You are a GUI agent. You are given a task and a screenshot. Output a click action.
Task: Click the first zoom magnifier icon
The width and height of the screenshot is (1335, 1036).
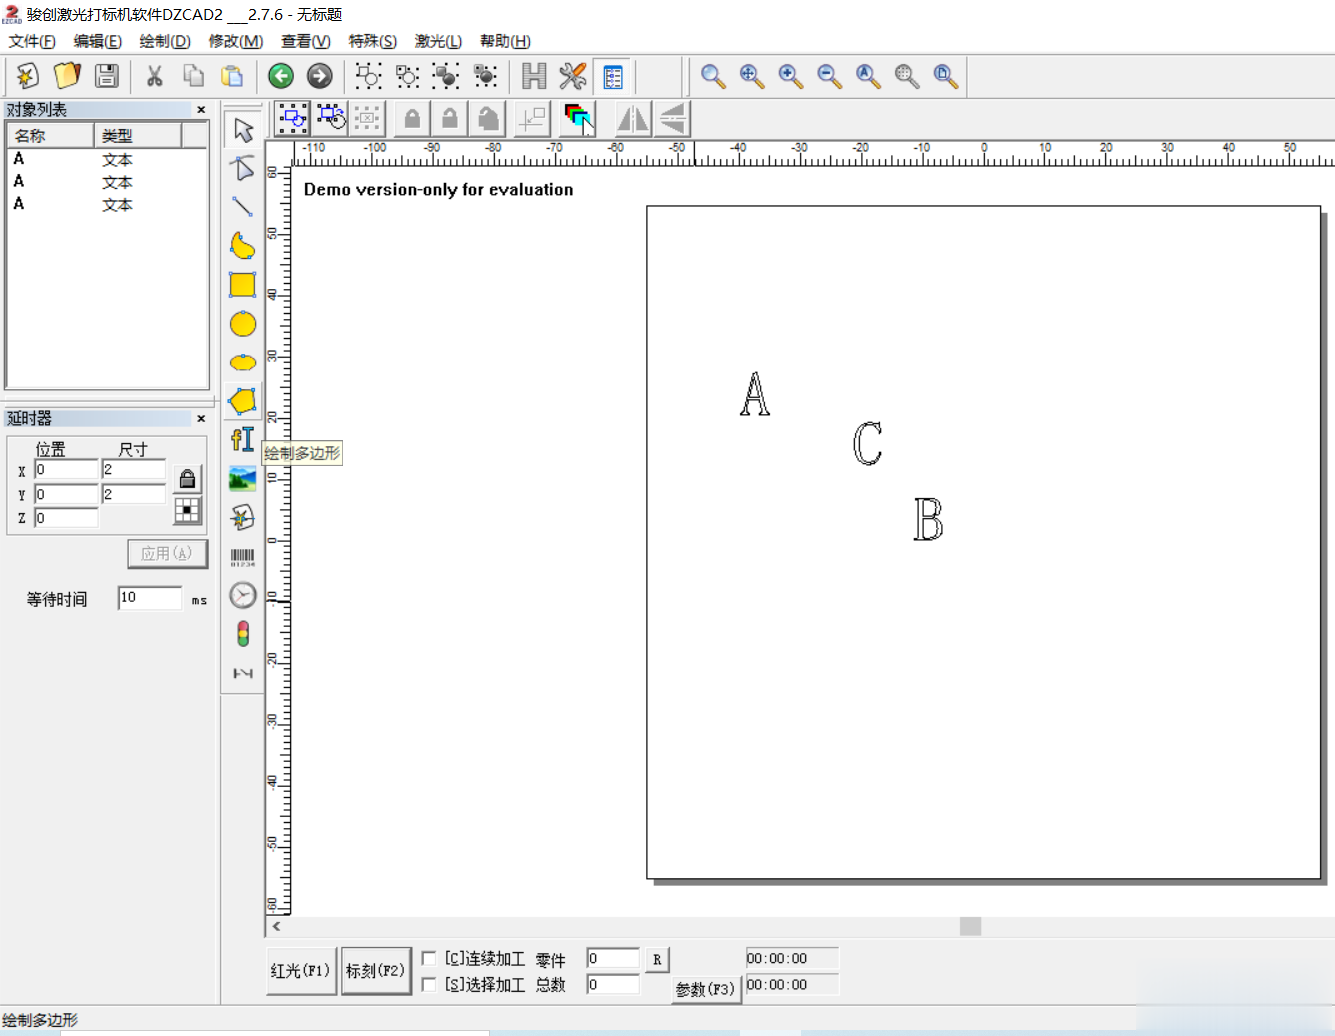click(x=713, y=76)
